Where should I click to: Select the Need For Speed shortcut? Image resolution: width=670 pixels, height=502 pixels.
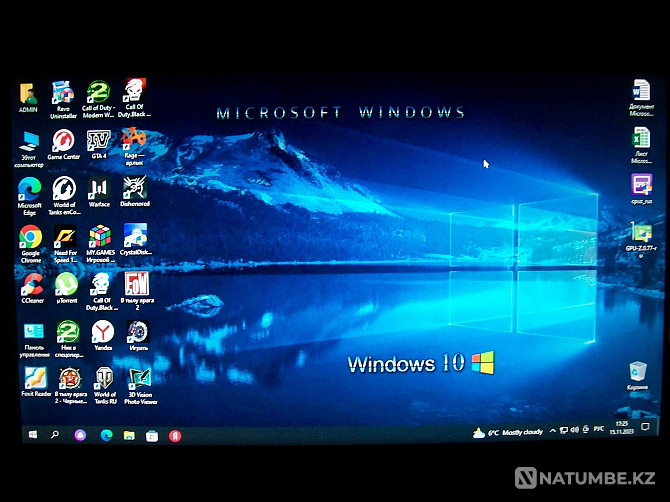(x=65, y=244)
